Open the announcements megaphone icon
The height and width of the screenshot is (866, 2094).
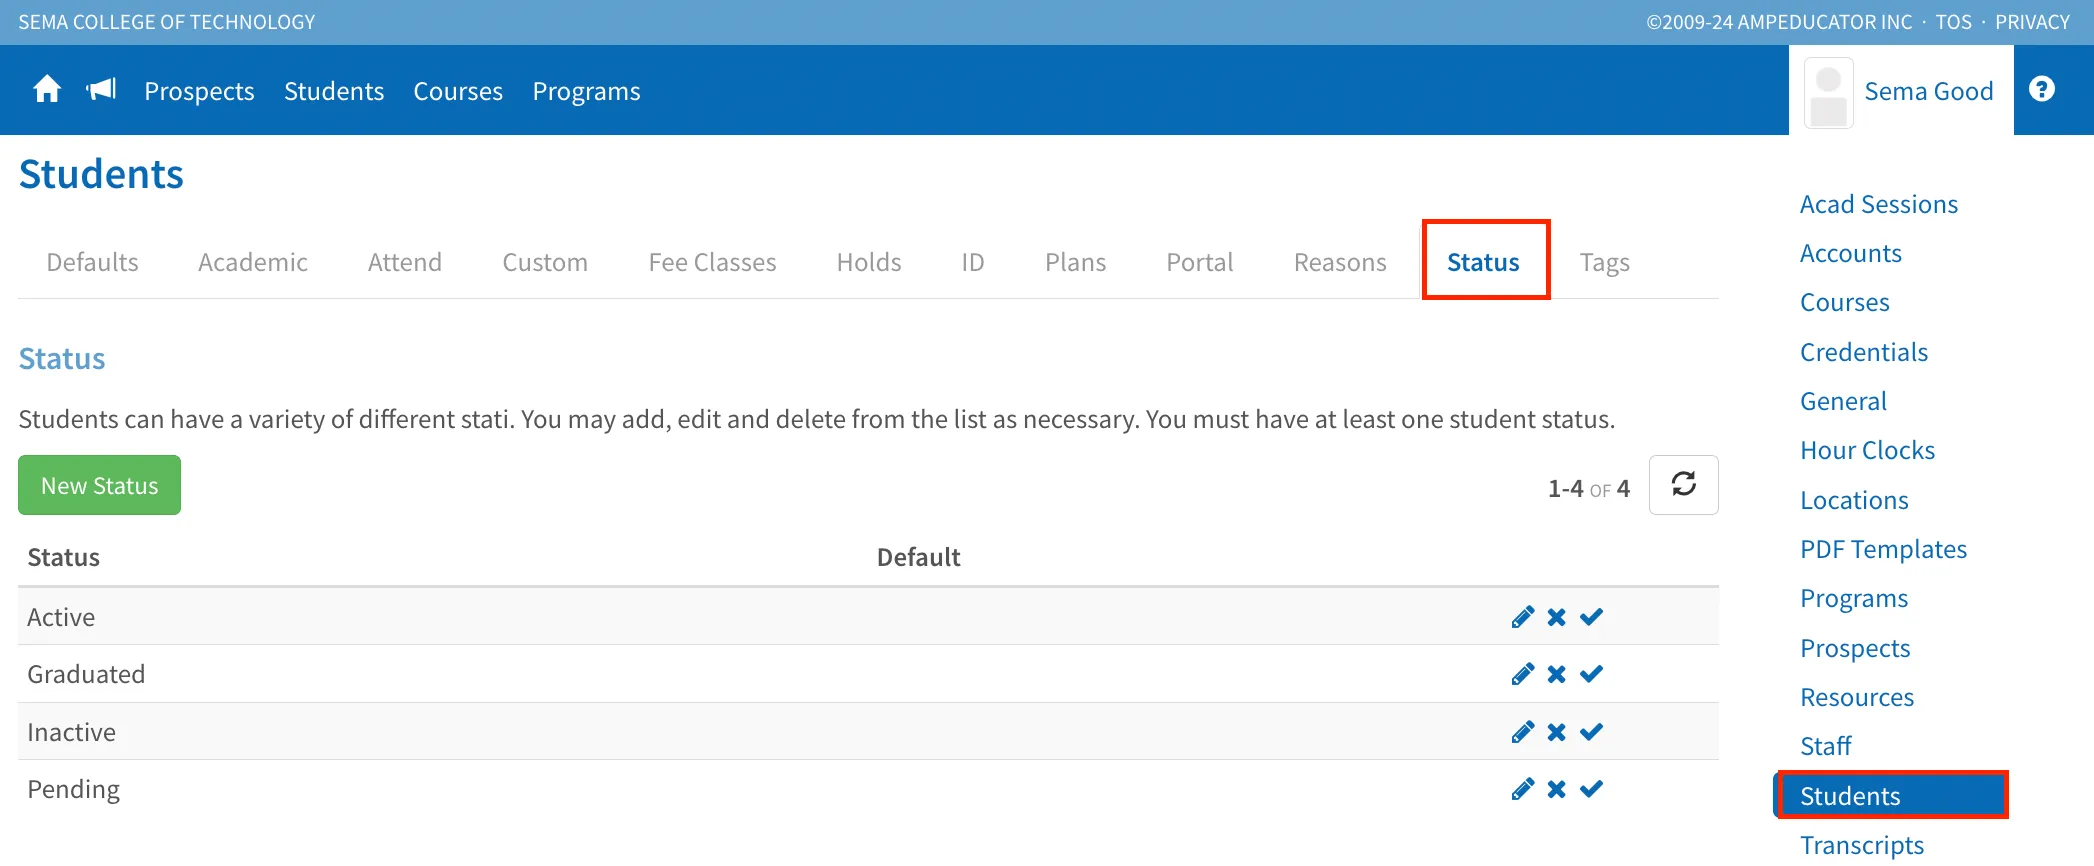(101, 90)
